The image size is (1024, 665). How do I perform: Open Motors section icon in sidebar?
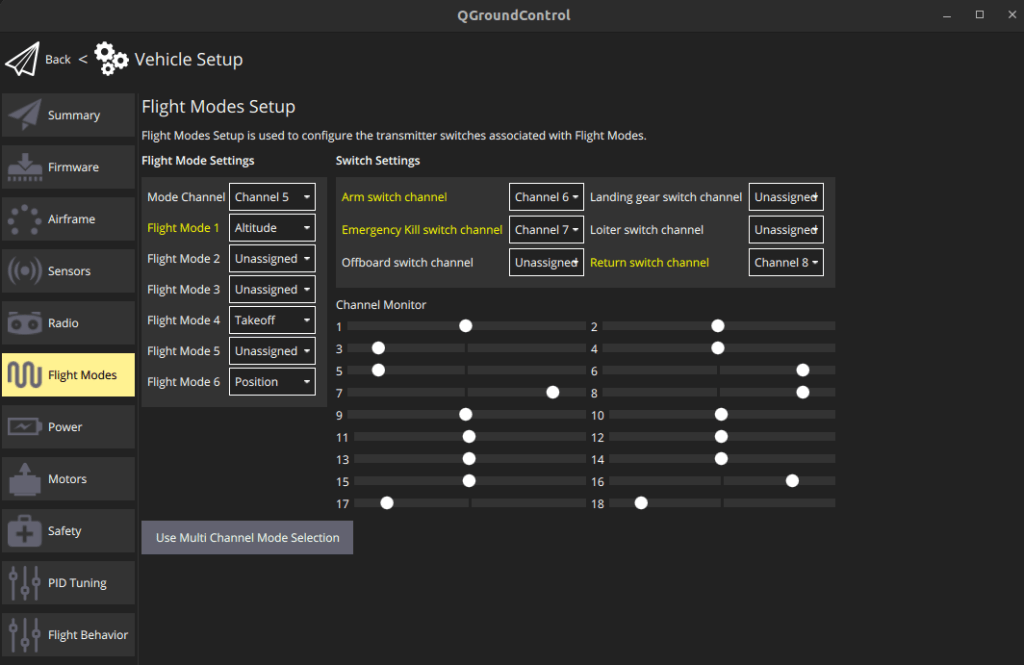coord(25,480)
